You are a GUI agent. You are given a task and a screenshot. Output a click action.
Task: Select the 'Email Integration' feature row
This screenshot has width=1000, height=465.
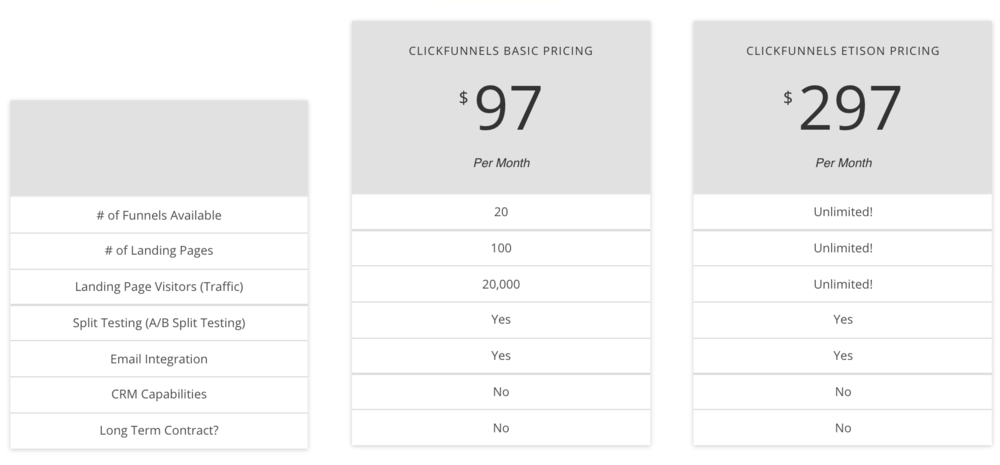159,358
